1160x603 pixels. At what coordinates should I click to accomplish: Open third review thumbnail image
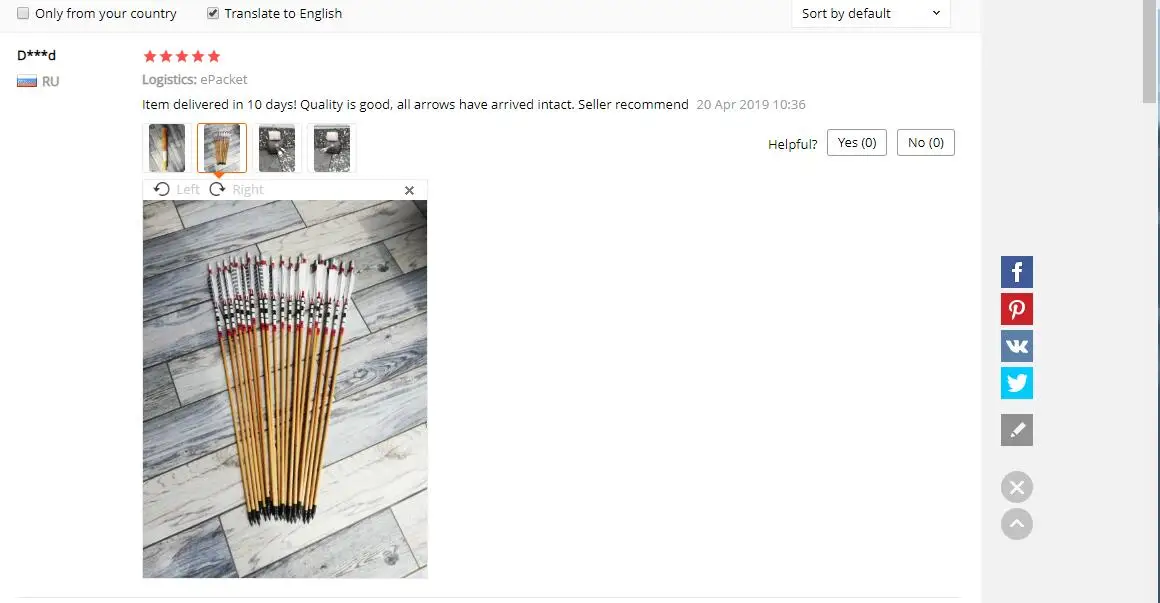[x=277, y=148]
